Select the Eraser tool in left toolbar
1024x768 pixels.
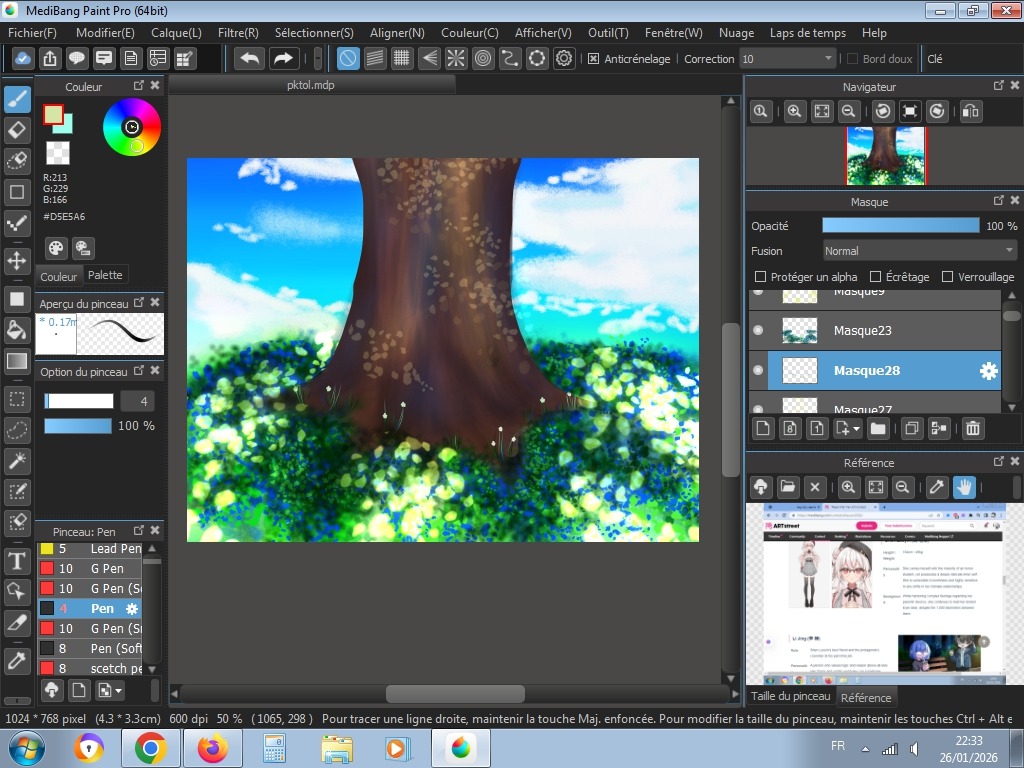point(17,130)
